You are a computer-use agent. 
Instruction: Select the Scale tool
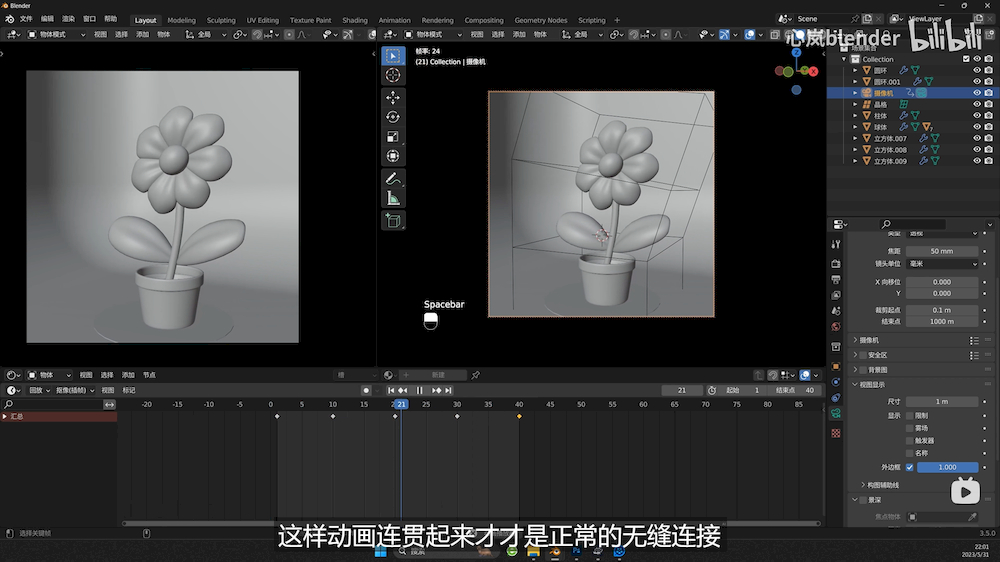(x=393, y=137)
